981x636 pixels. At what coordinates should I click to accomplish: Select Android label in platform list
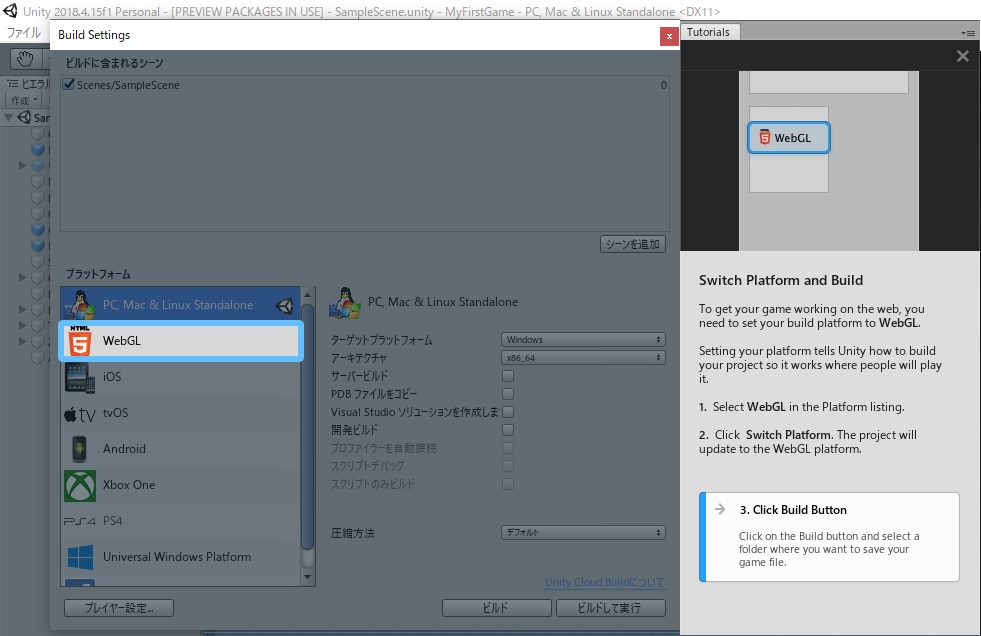click(x=125, y=449)
